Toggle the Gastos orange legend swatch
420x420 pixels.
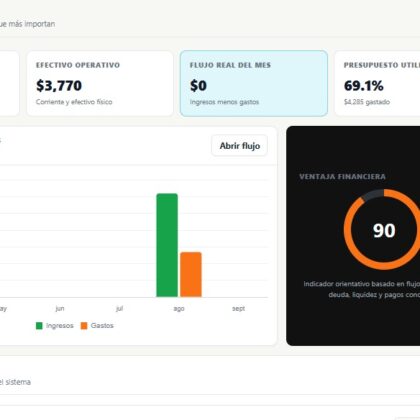pyautogui.click(x=84, y=326)
